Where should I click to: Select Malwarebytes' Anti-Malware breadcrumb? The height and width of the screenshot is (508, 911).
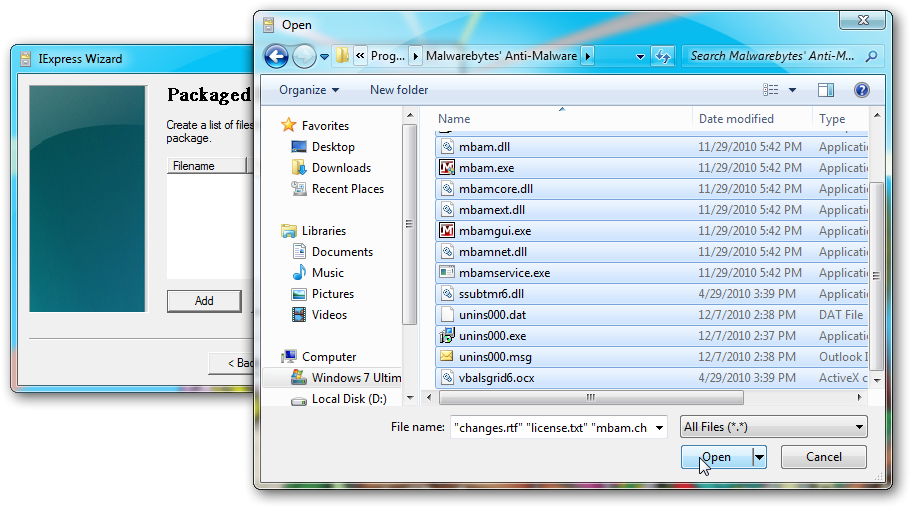(x=501, y=56)
